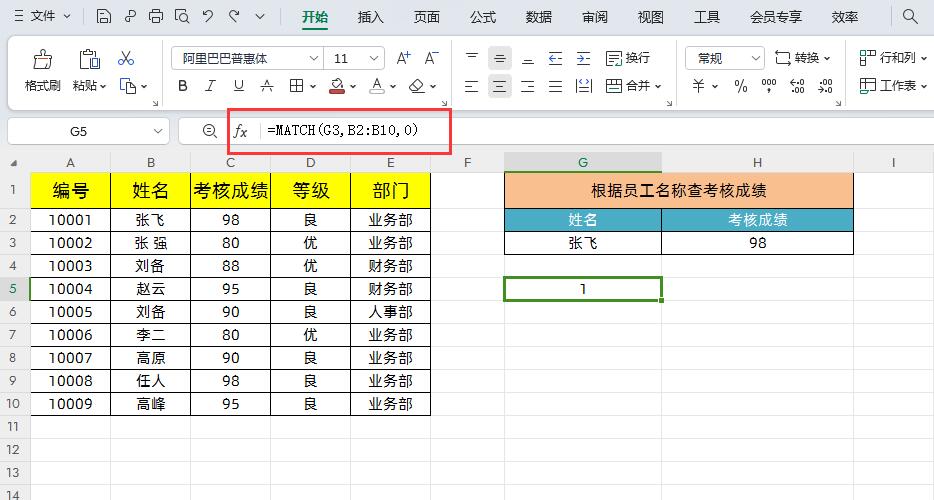
Task: Click the Save icon in quick access toolbar
Action: (104, 16)
